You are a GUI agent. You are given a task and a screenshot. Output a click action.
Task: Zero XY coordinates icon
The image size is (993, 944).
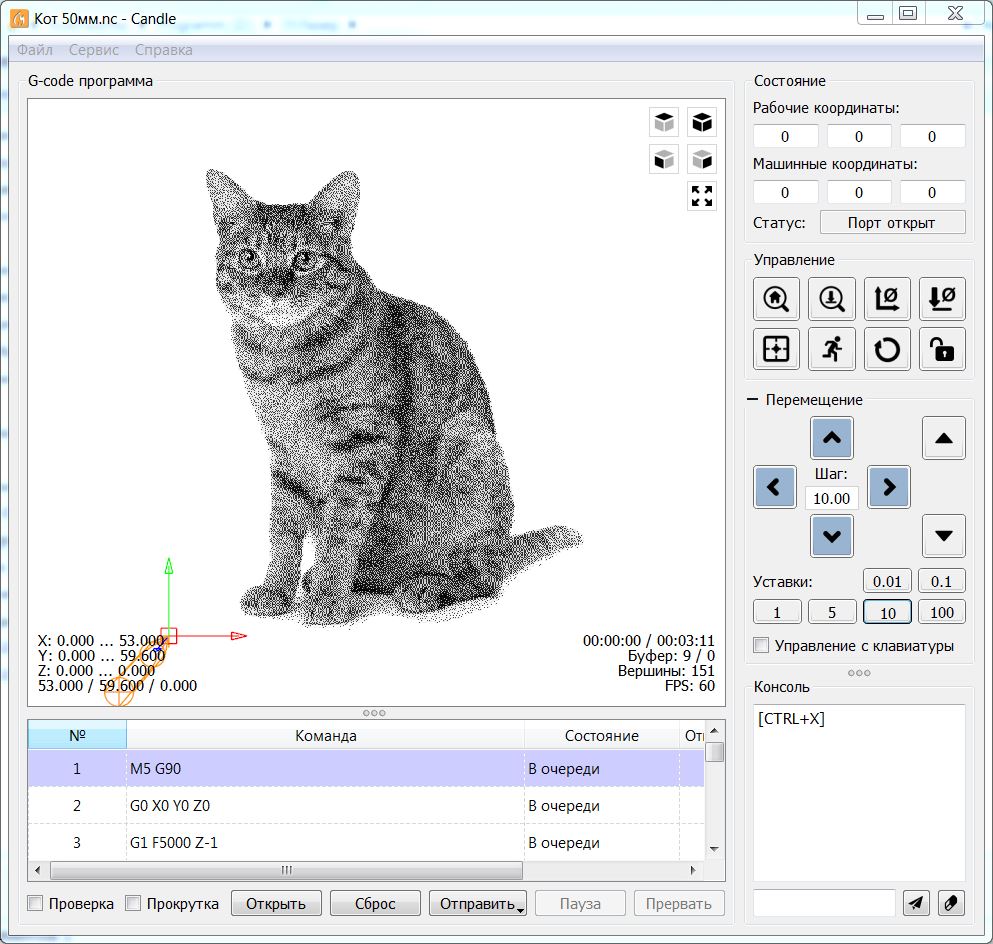point(887,298)
